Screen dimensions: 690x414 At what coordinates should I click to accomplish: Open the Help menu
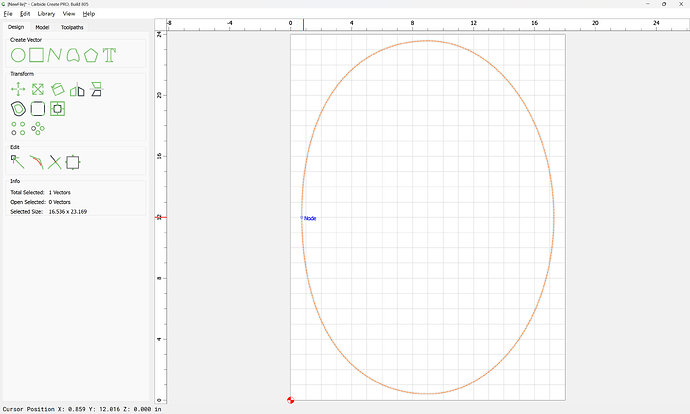pyautogui.click(x=88, y=14)
